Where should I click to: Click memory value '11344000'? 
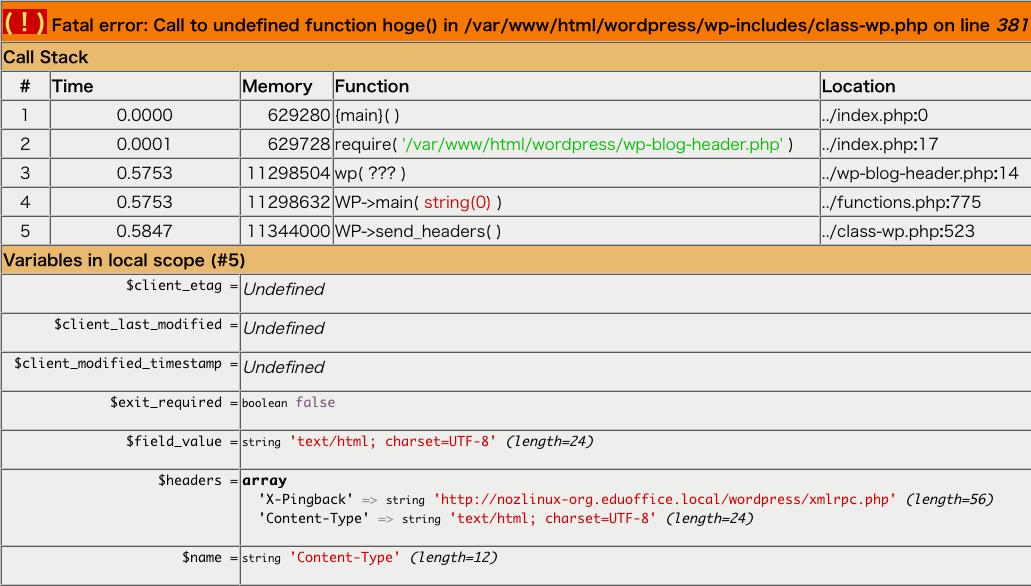tap(288, 231)
